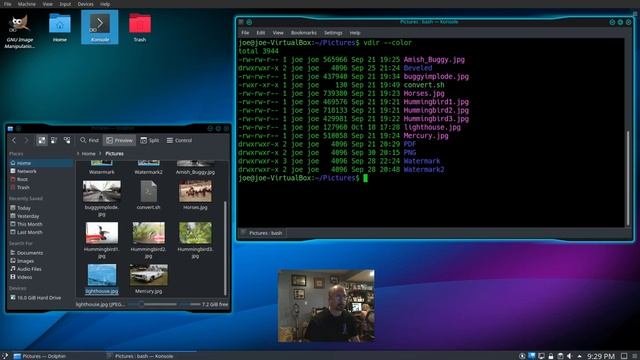Viewport: 640px width, 360px height.
Task: Select the Hummingbird1.jpg thumbnail
Action: (102, 233)
